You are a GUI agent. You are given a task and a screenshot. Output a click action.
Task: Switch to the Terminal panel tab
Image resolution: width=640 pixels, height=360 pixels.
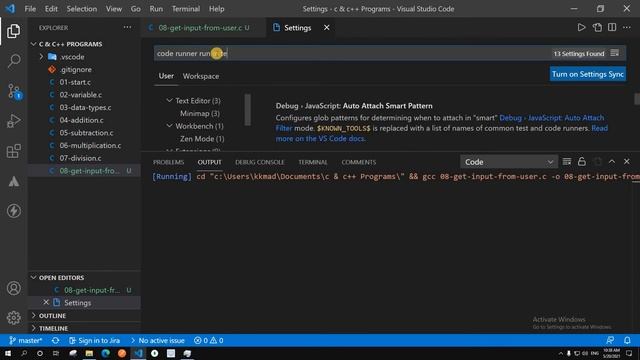[x=313, y=162]
